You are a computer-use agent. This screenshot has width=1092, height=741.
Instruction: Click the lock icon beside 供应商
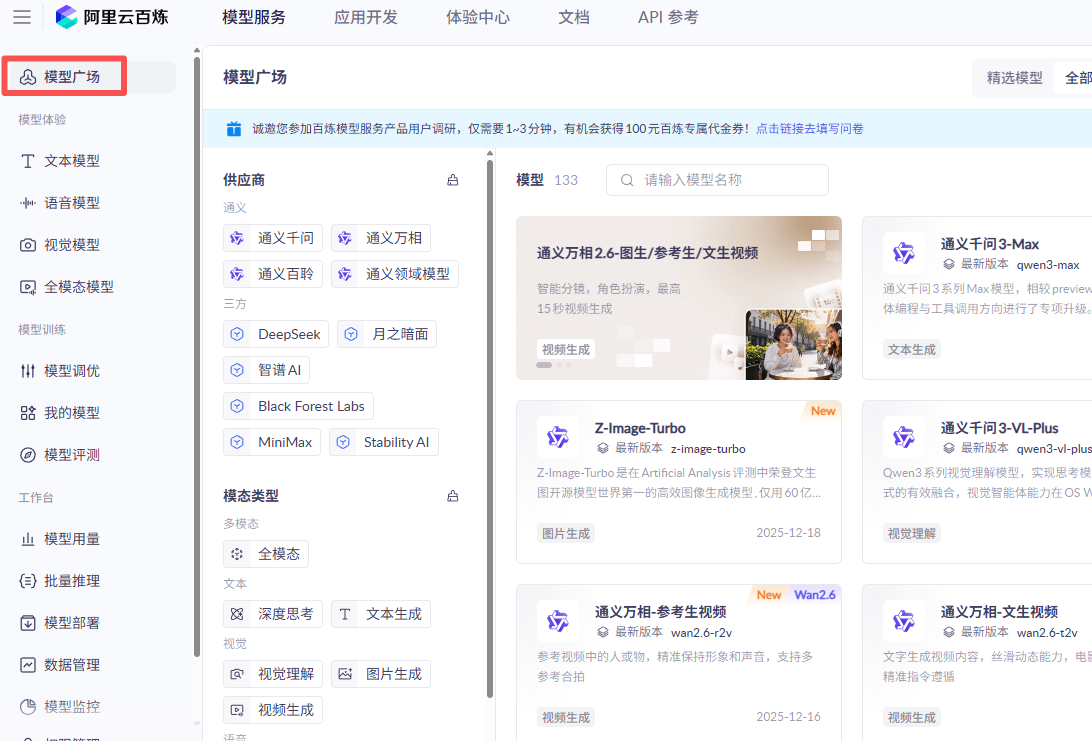tap(453, 180)
